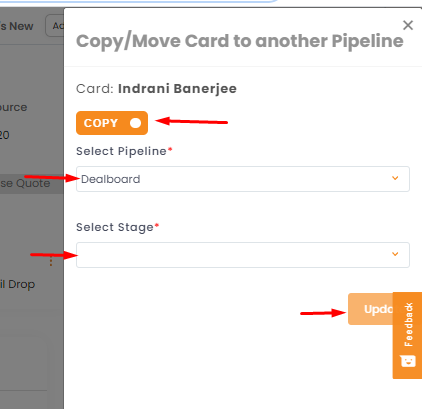422x409 pixels.
Task: Expand pipeline list via orange chevron
Action: point(395,178)
